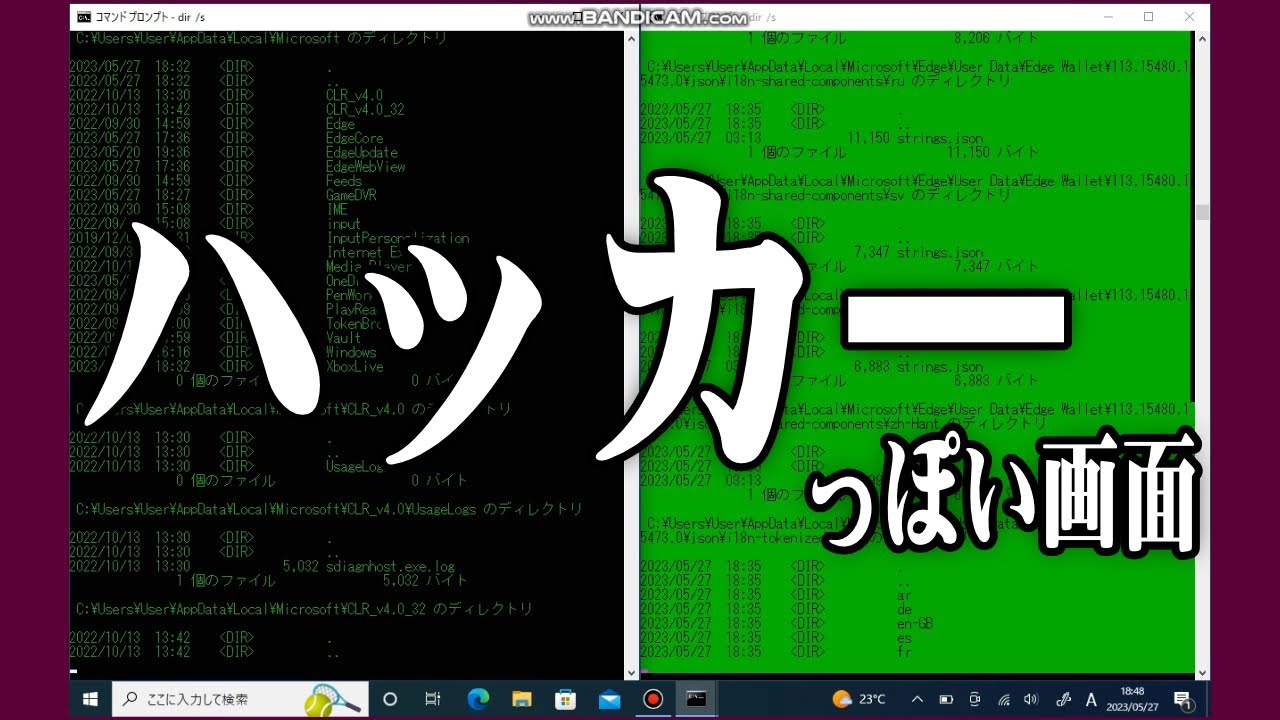This screenshot has width=1280, height=720.
Task: Click the red Bandicam record icon
Action: pyautogui.click(x=653, y=699)
